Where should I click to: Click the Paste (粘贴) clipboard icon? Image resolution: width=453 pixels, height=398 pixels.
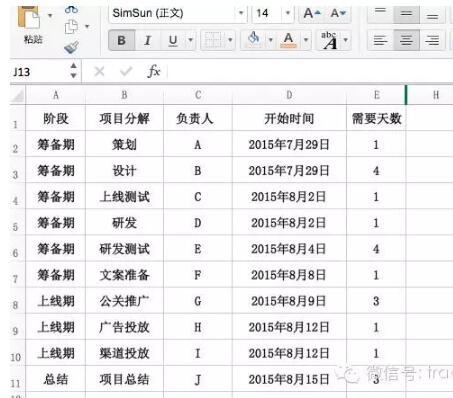point(29,18)
